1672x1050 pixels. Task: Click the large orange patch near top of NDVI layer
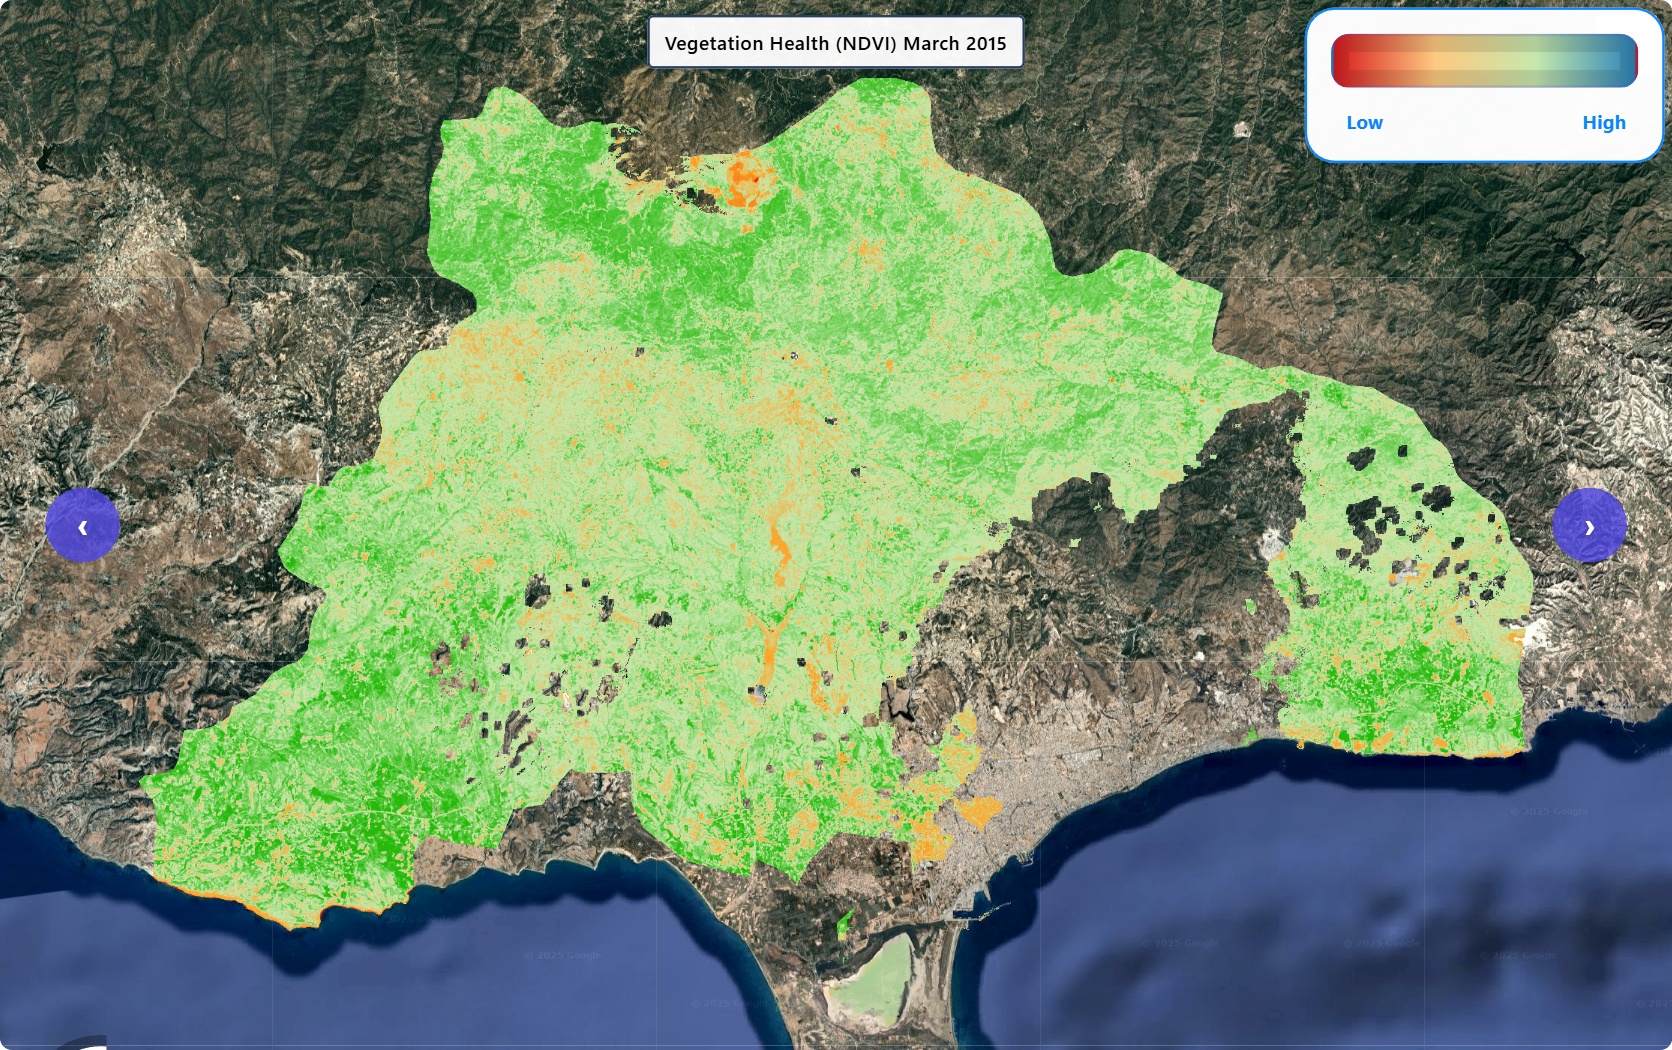746,180
